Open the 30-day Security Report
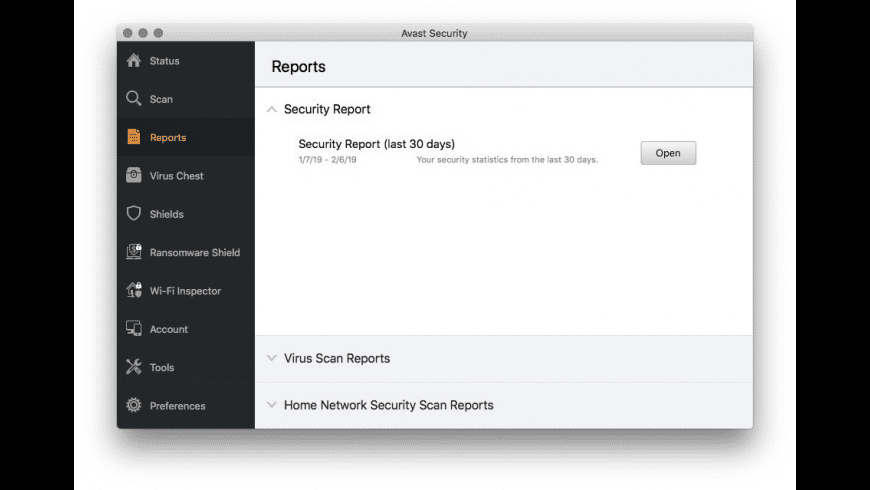The height and width of the screenshot is (490, 870). 668,153
